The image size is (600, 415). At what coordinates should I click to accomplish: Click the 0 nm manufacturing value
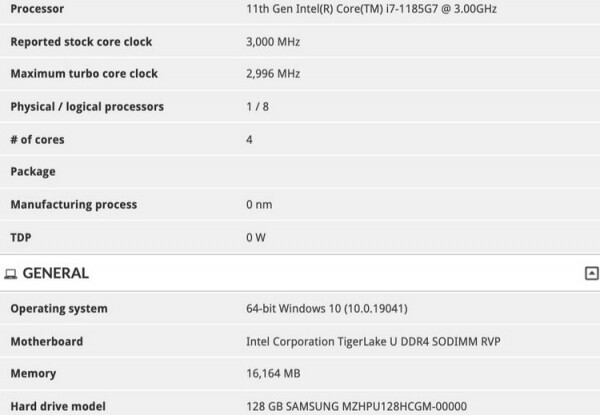259,204
